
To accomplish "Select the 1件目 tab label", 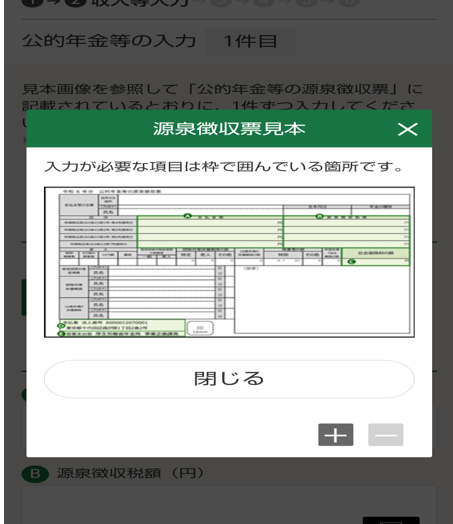I will [250, 42].
